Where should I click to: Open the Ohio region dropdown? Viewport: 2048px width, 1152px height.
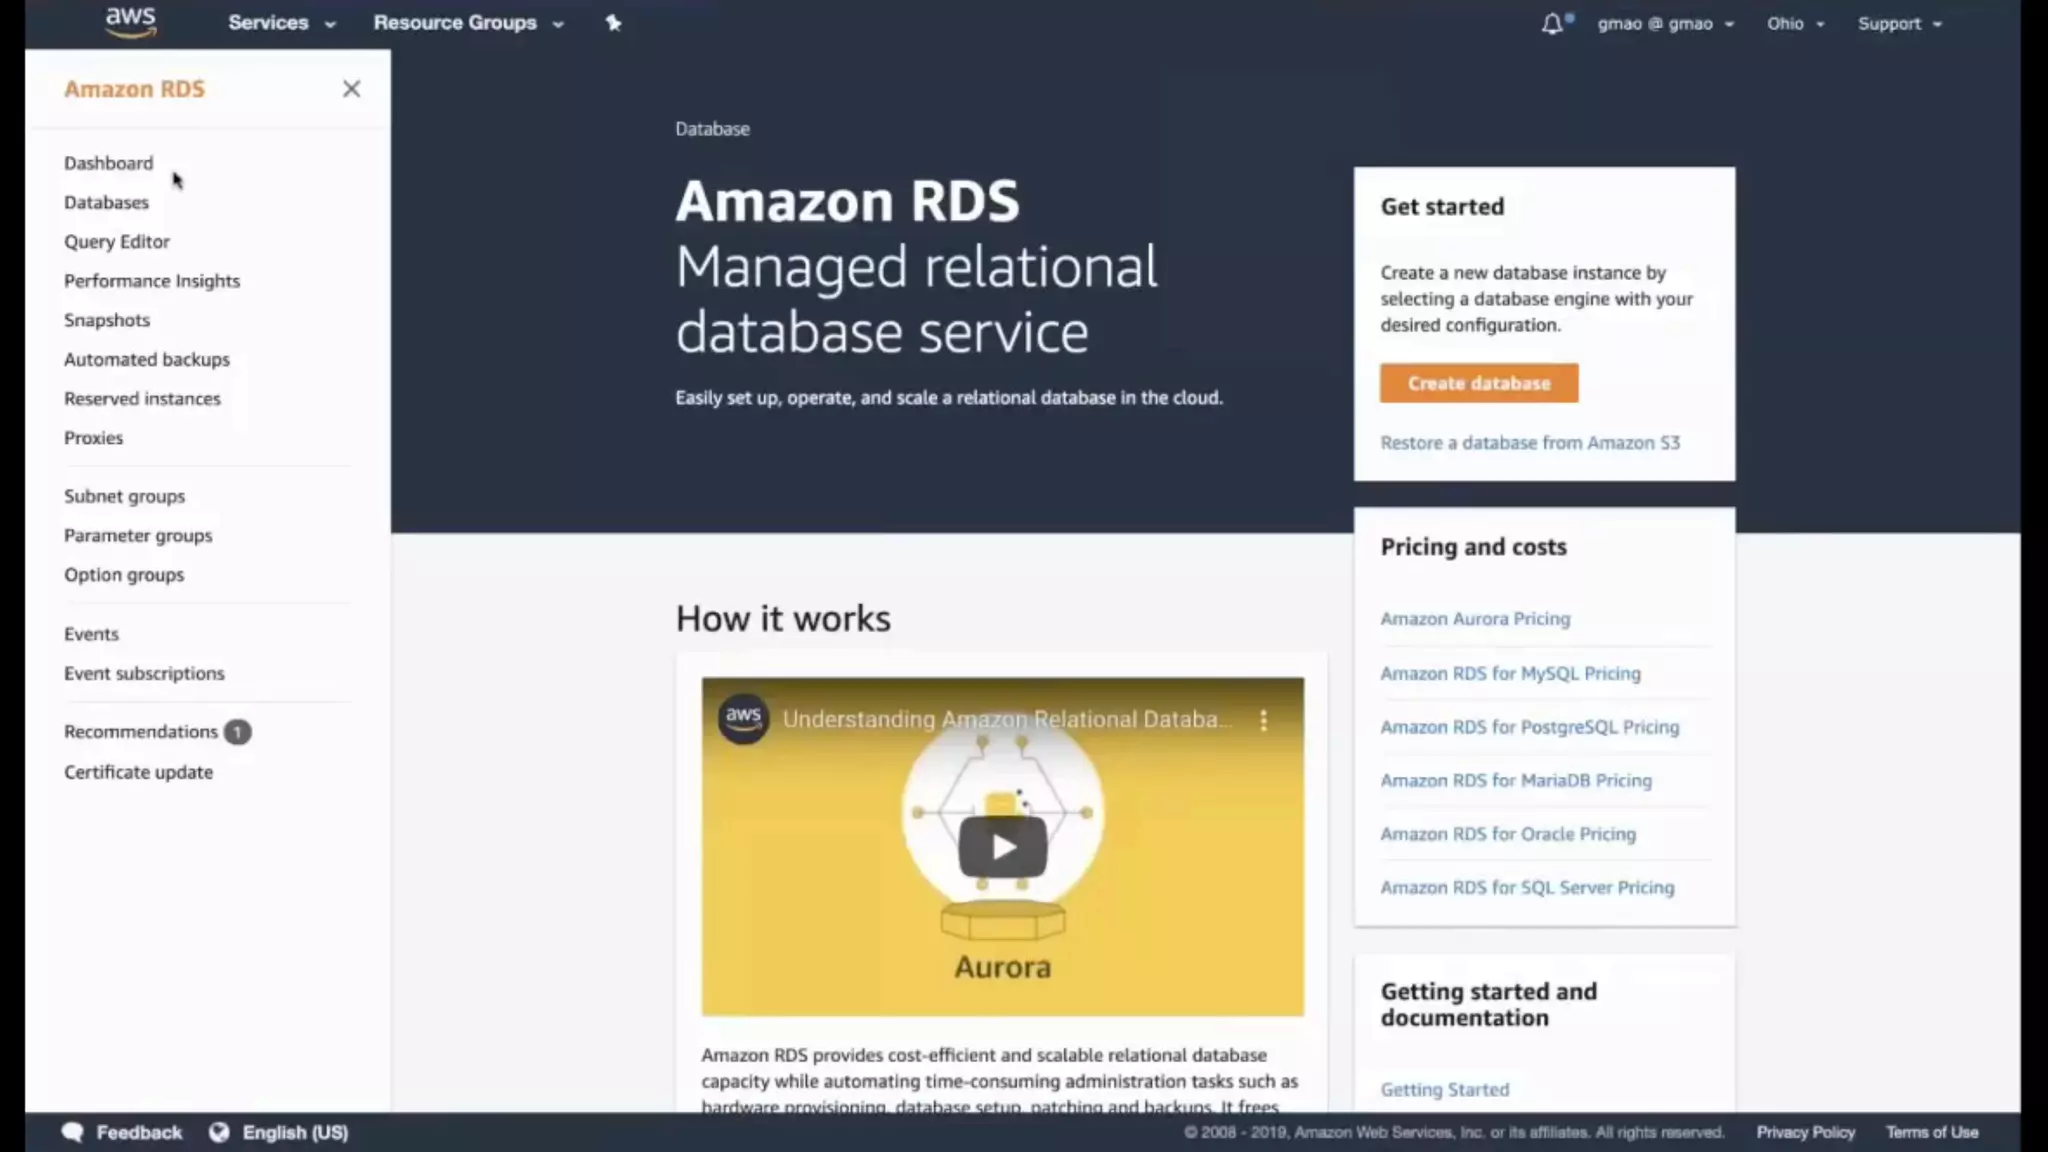point(1795,24)
